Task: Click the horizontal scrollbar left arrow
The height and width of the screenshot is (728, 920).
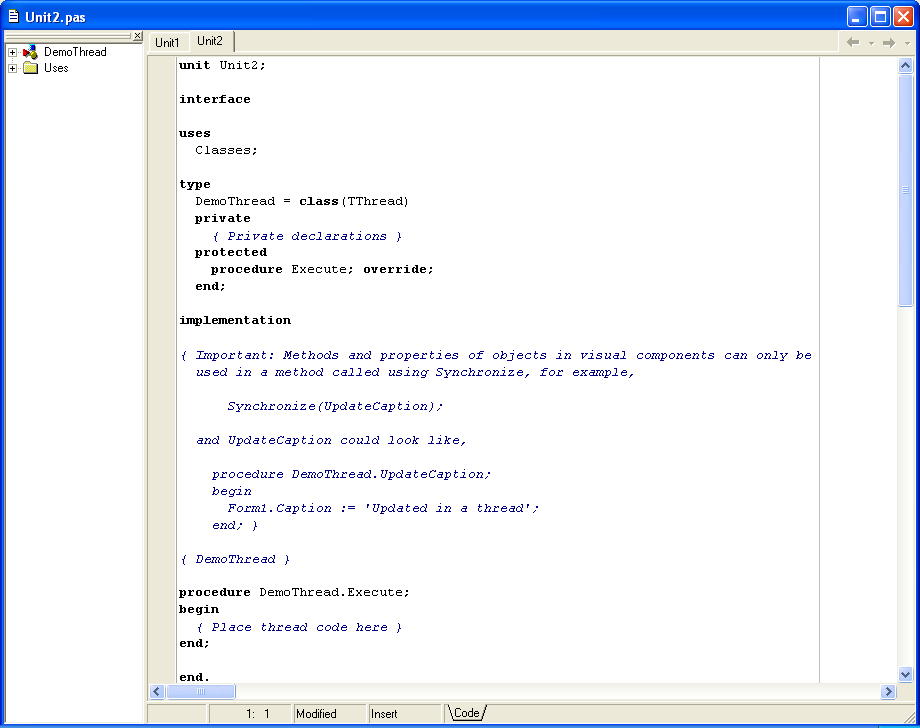Action: [157, 692]
